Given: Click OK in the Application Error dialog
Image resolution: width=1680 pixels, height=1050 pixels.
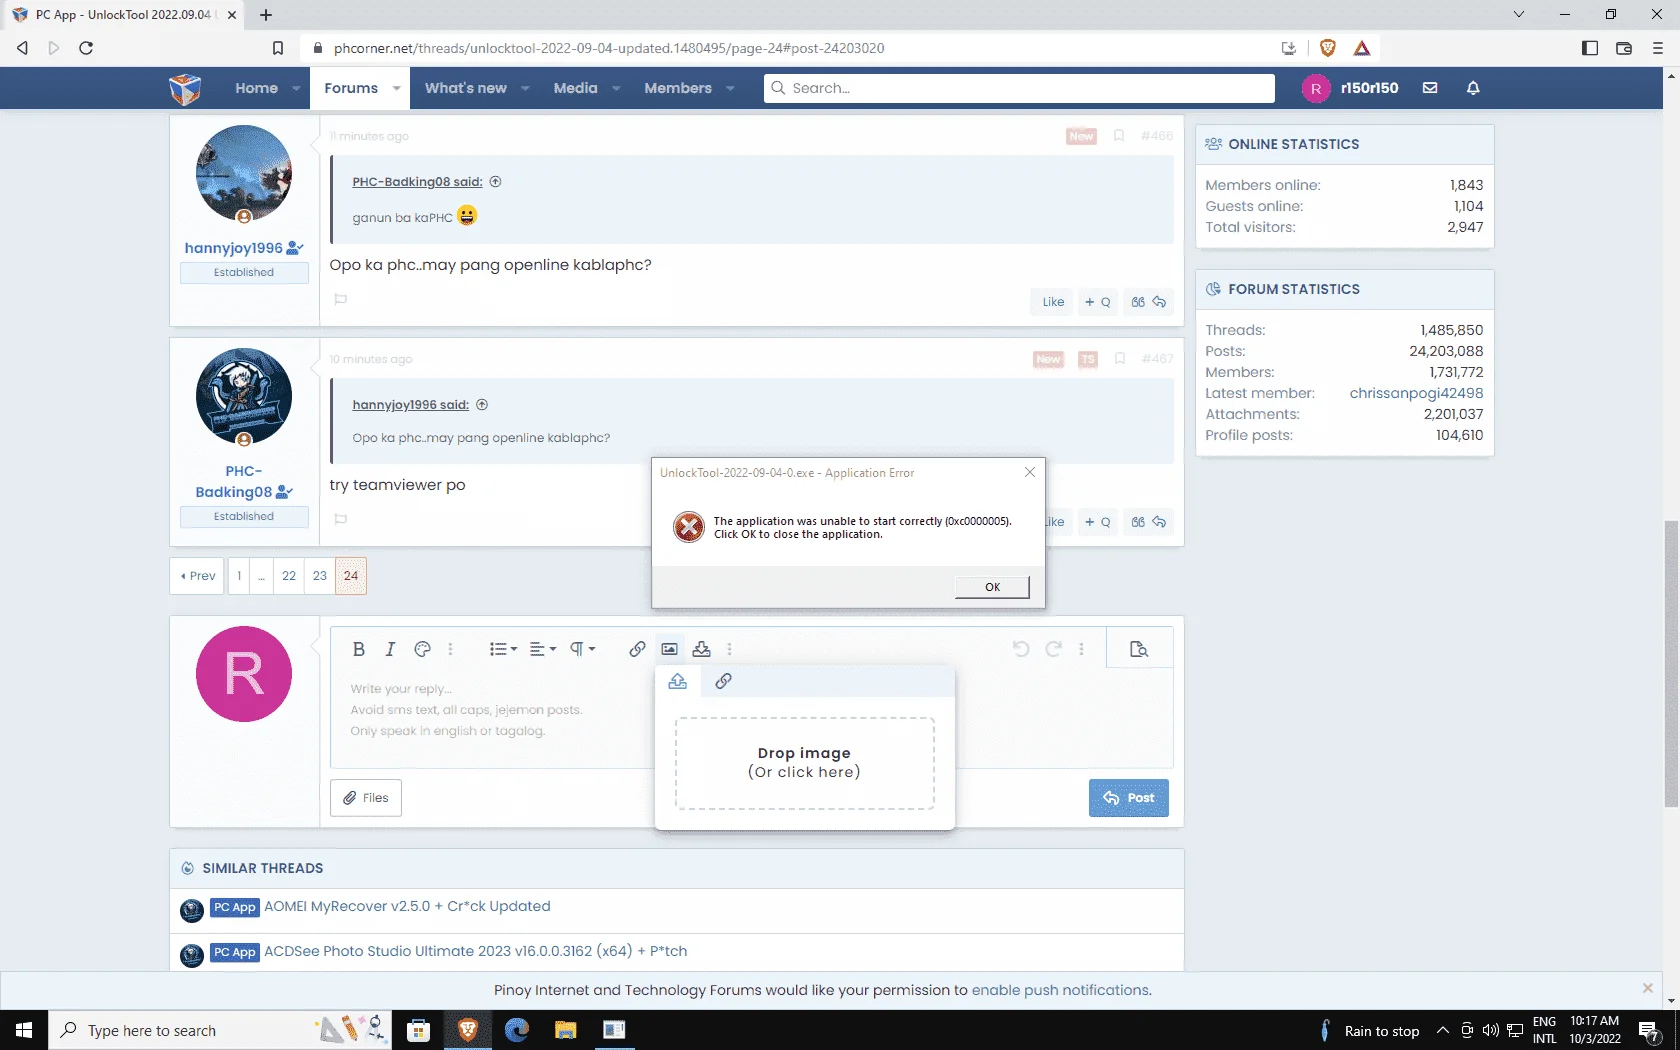Looking at the screenshot, I should tap(992, 587).
